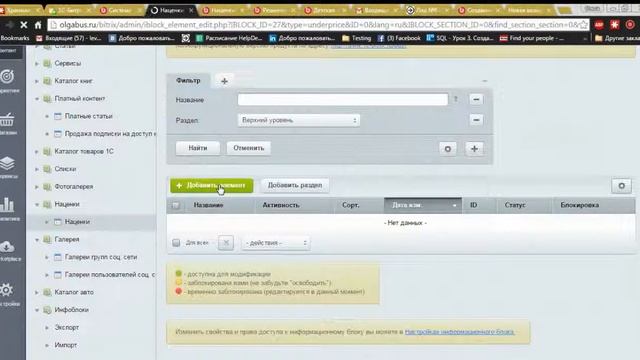Expand the Каталог авто tree item
The height and width of the screenshot is (360, 640).
[x=37, y=293]
